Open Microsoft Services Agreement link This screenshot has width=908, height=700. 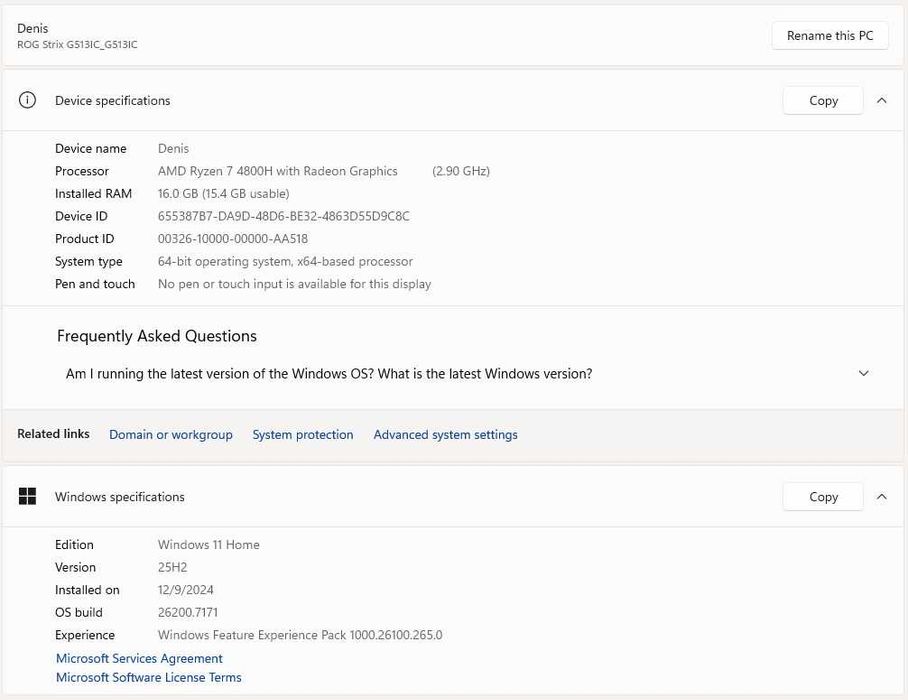click(139, 658)
